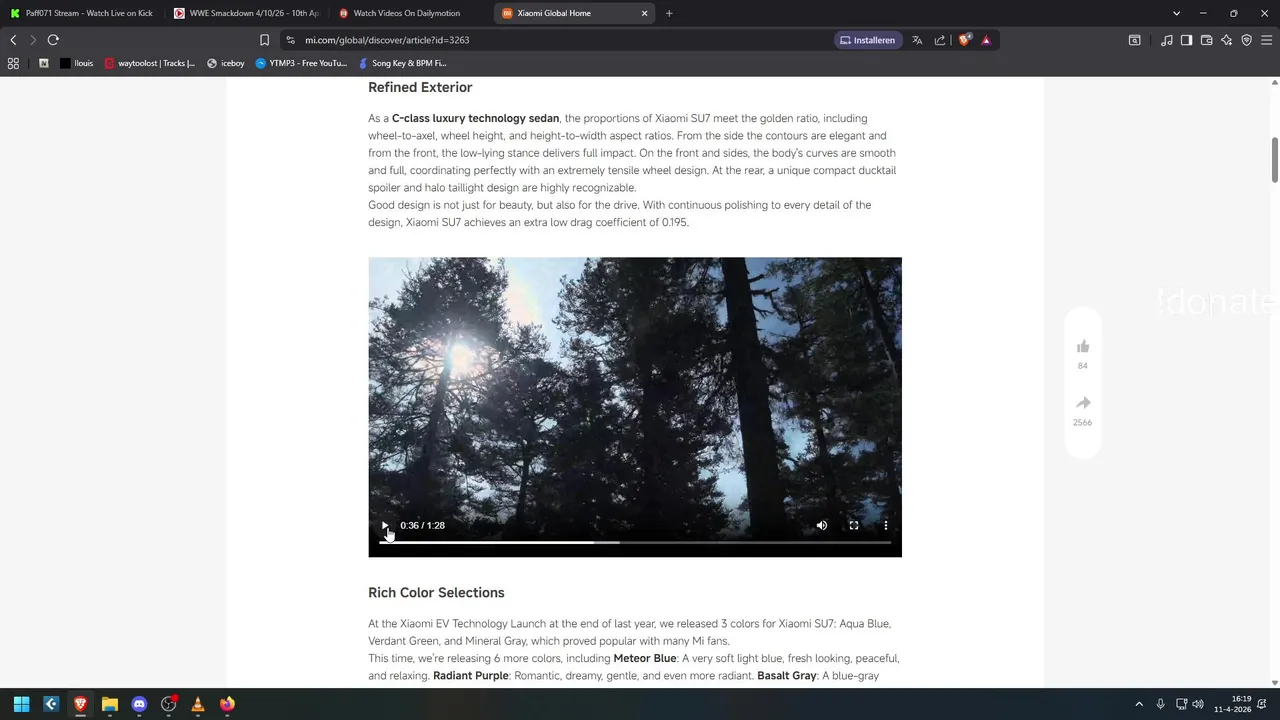Image resolution: width=1280 pixels, height=720 pixels.
Task: Click the Installeren app button
Action: (868, 40)
